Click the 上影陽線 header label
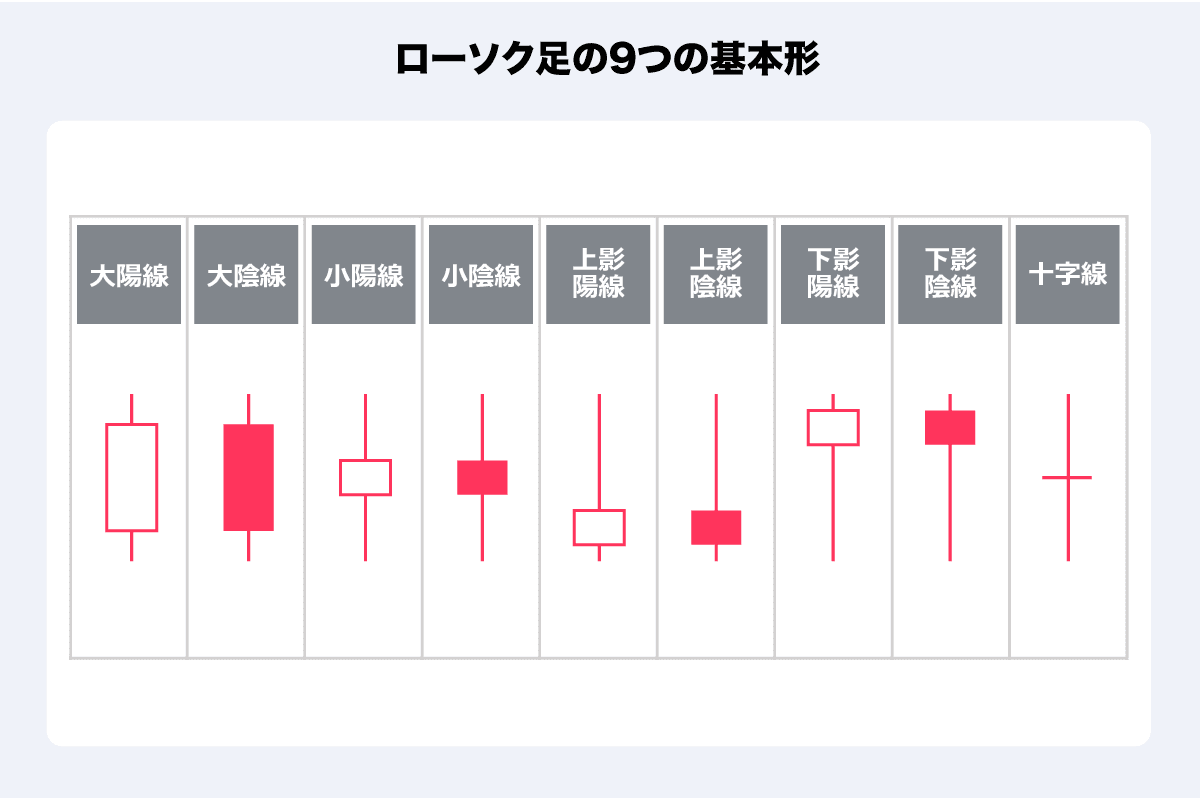This screenshot has height=798, width=1200. pyautogui.click(x=599, y=275)
